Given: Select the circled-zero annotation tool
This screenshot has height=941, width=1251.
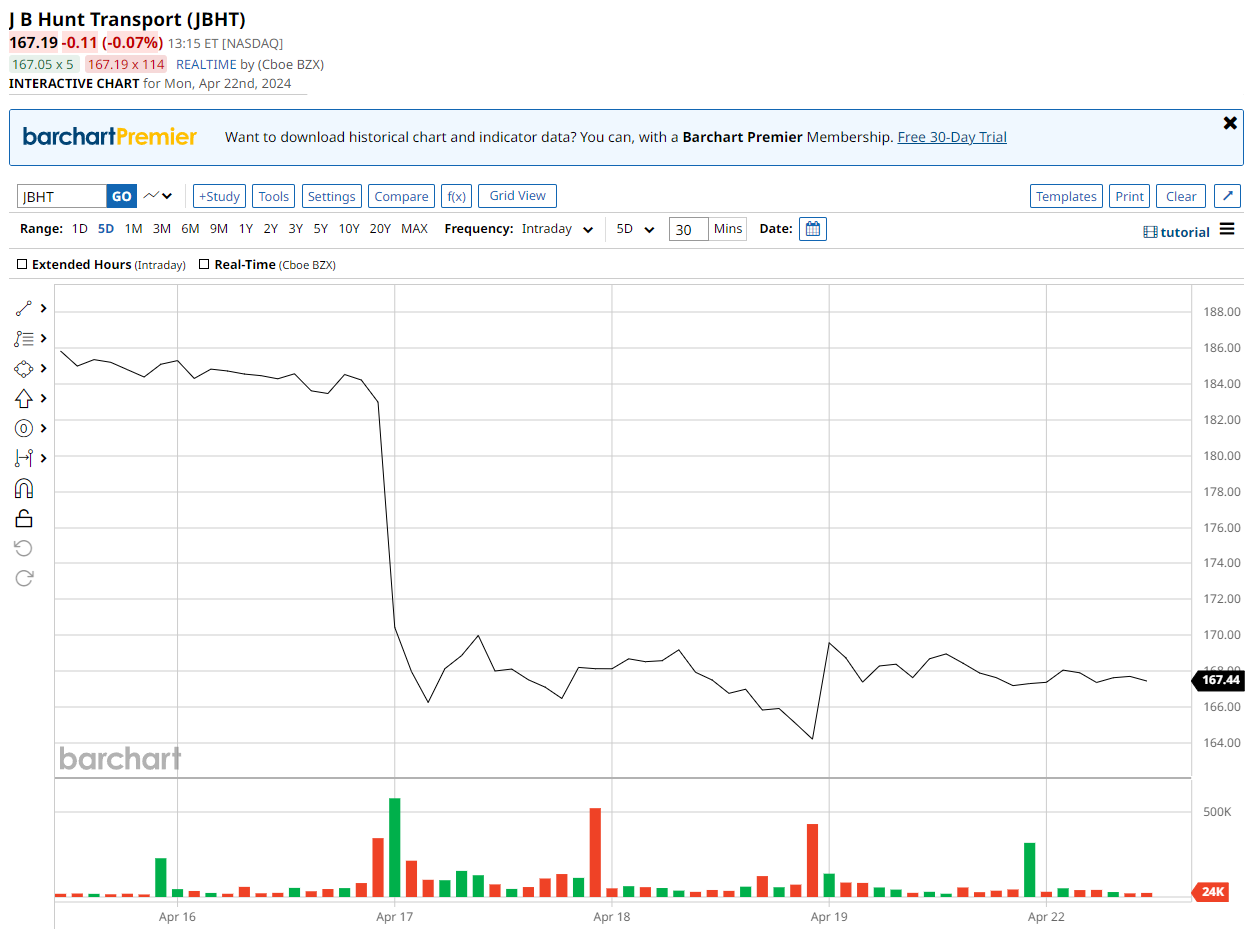Looking at the screenshot, I should coord(24,428).
